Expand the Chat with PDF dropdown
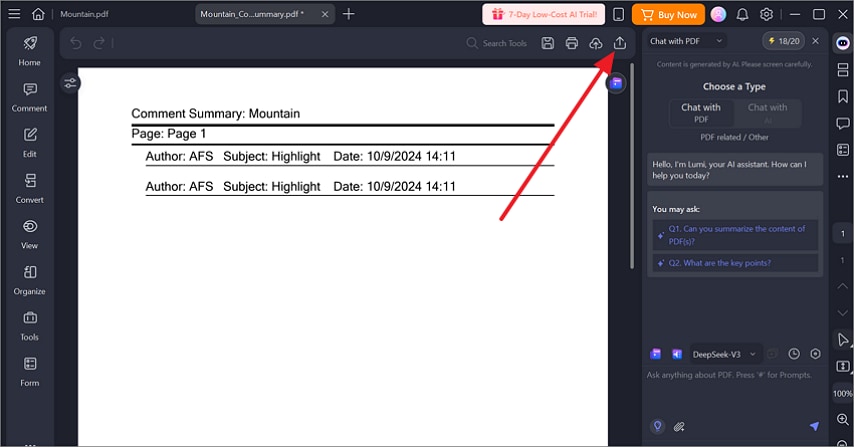Viewport: 854px width, 447px height. [686, 41]
